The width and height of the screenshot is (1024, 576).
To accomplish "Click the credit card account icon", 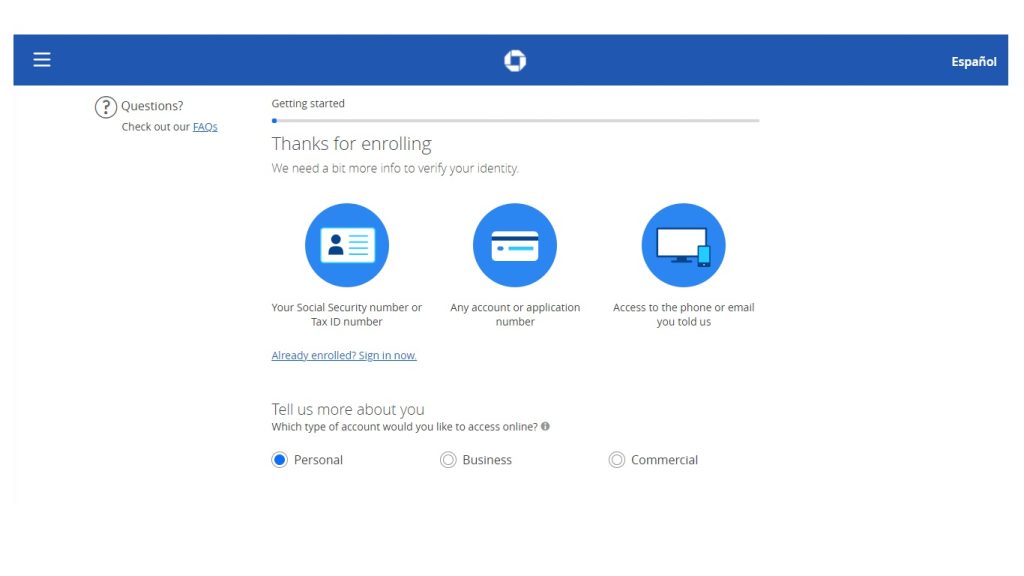I will coord(515,245).
